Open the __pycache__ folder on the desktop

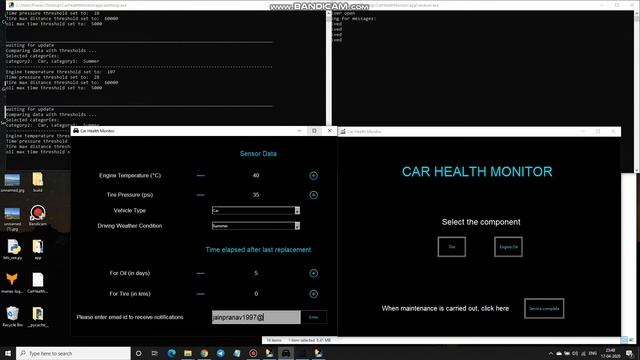pos(38,317)
